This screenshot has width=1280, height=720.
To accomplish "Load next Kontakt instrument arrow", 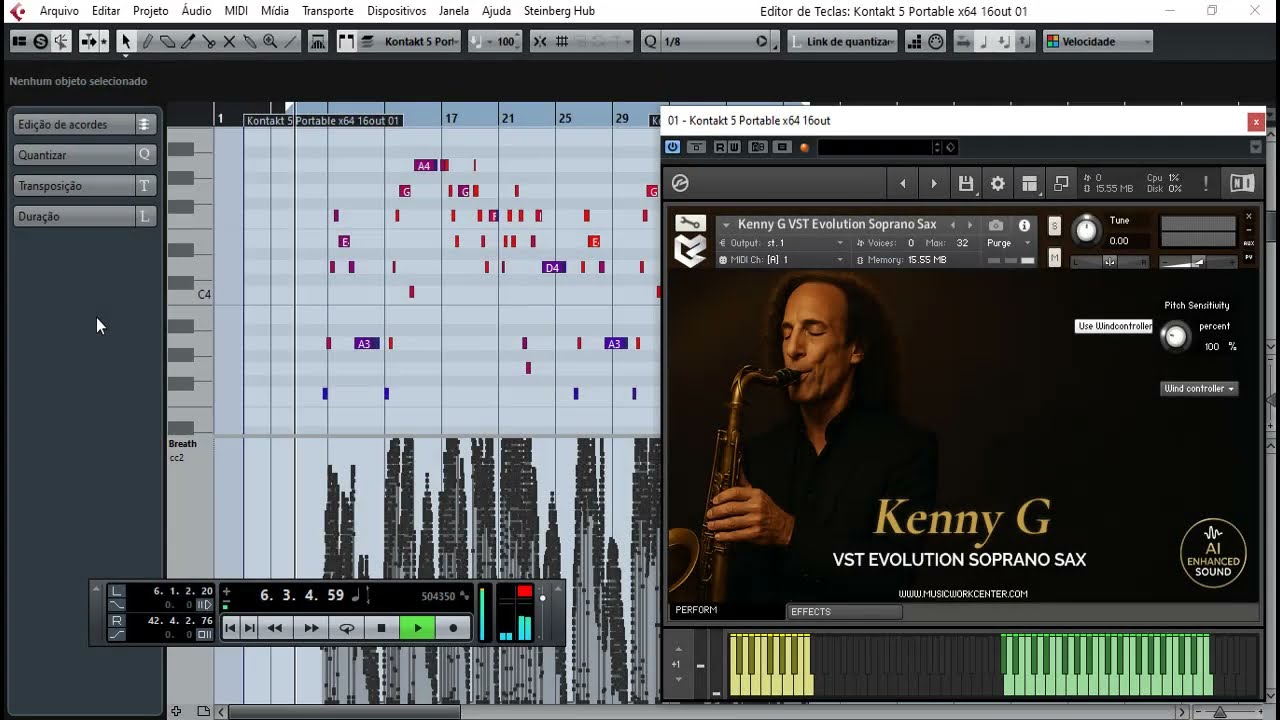I will tap(934, 183).
